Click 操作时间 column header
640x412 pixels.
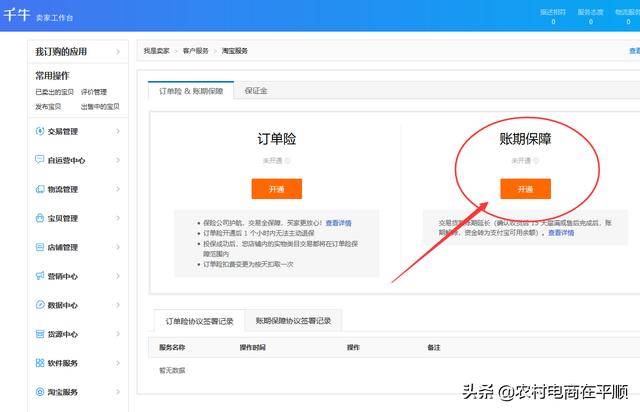point(252,347)
